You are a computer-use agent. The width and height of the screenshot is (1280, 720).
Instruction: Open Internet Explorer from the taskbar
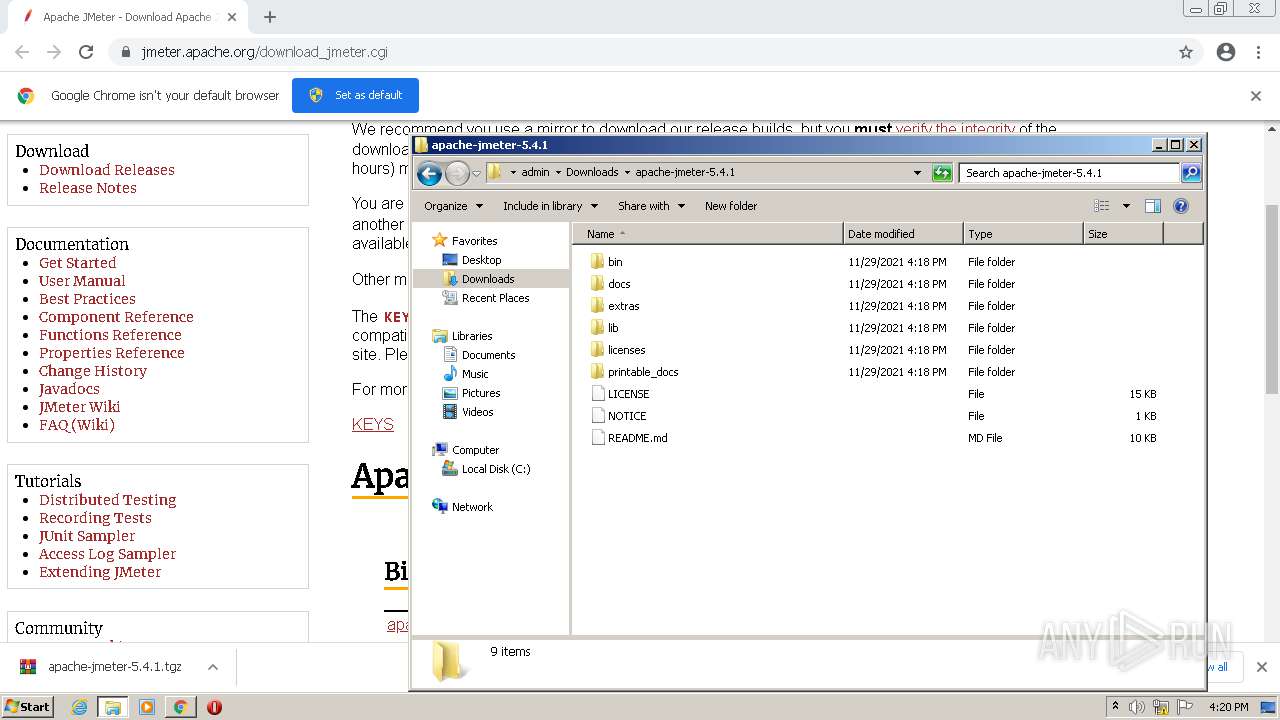(80, 707)
